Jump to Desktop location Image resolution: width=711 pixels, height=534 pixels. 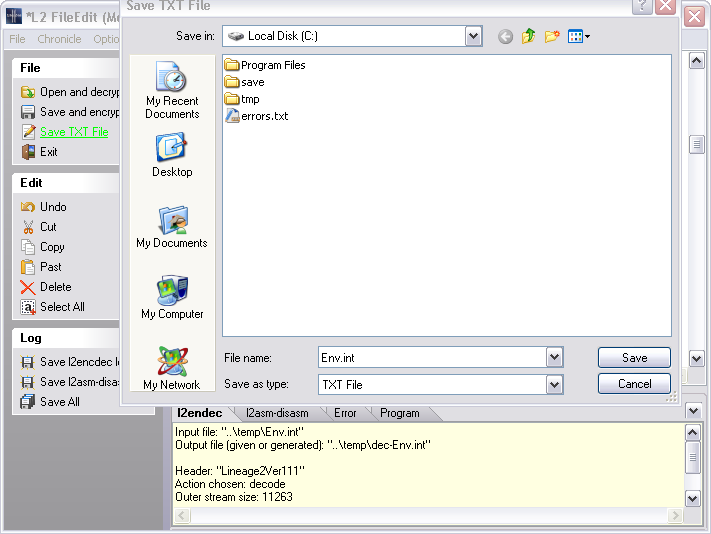click(172, 156)
